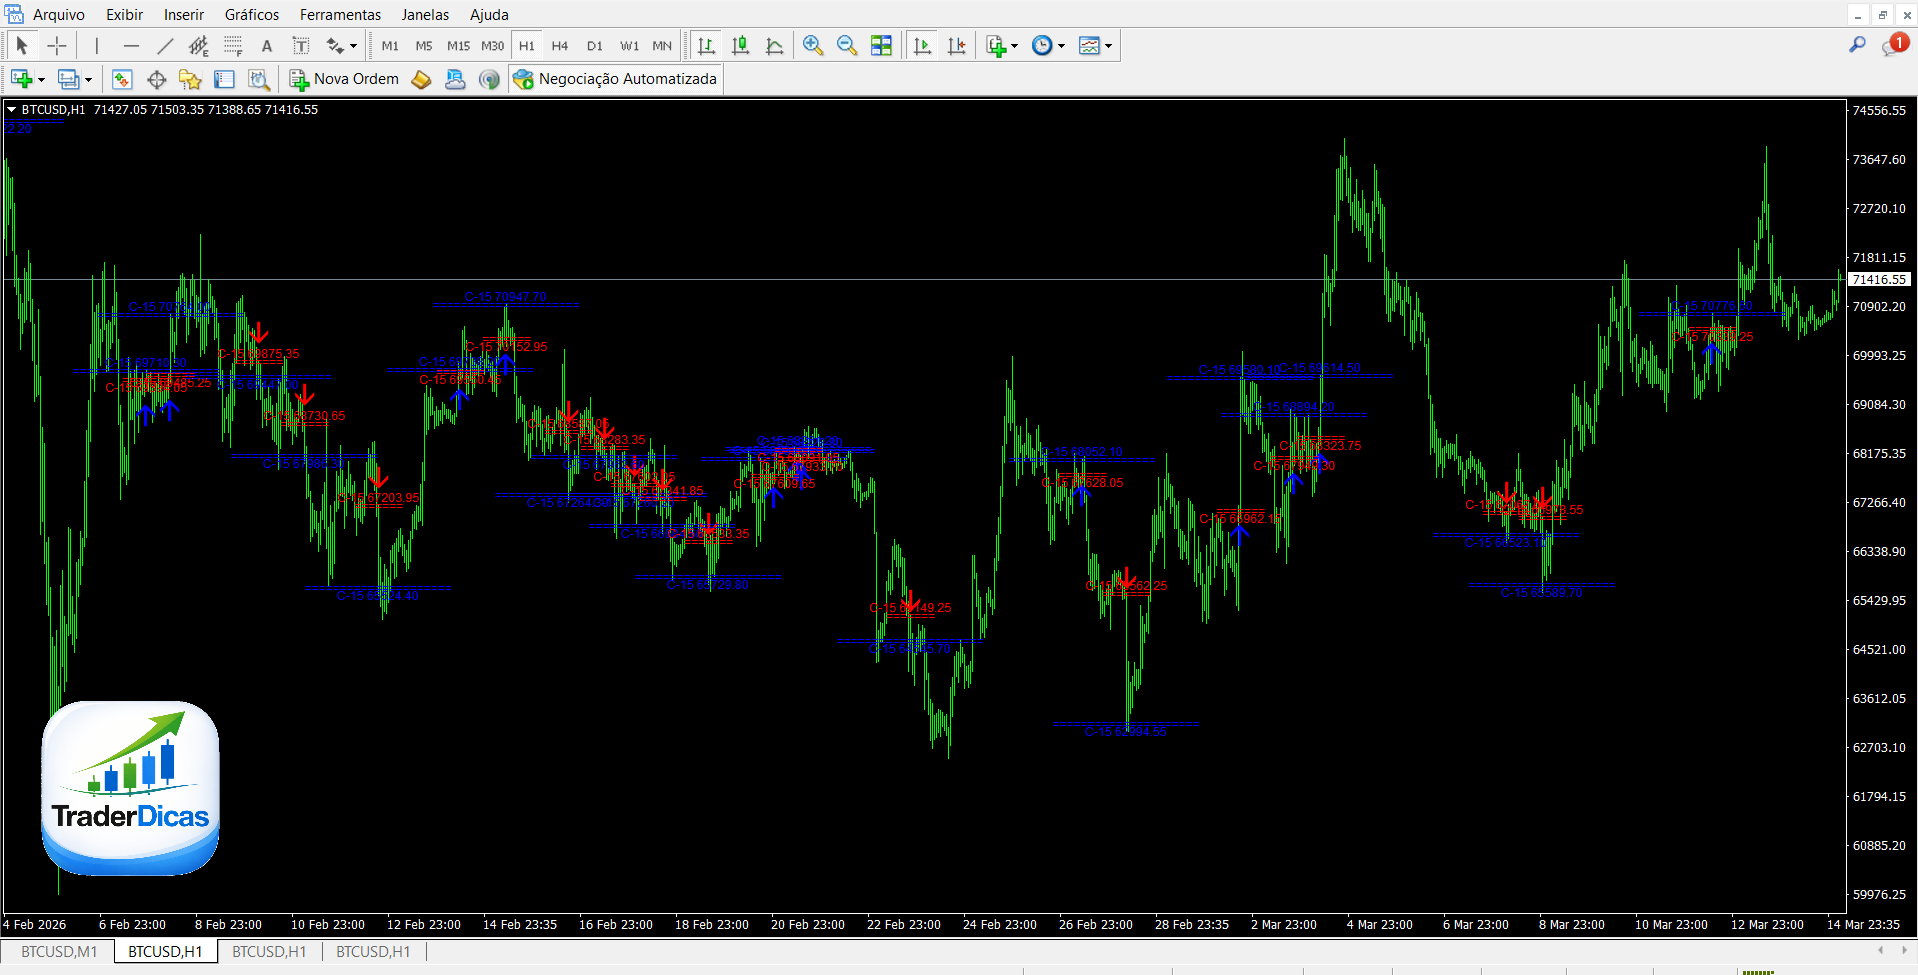The height and width of the screenshot is (975, 1918).
Task: Draw a trendline with the line tool
Action: [165, 46]
